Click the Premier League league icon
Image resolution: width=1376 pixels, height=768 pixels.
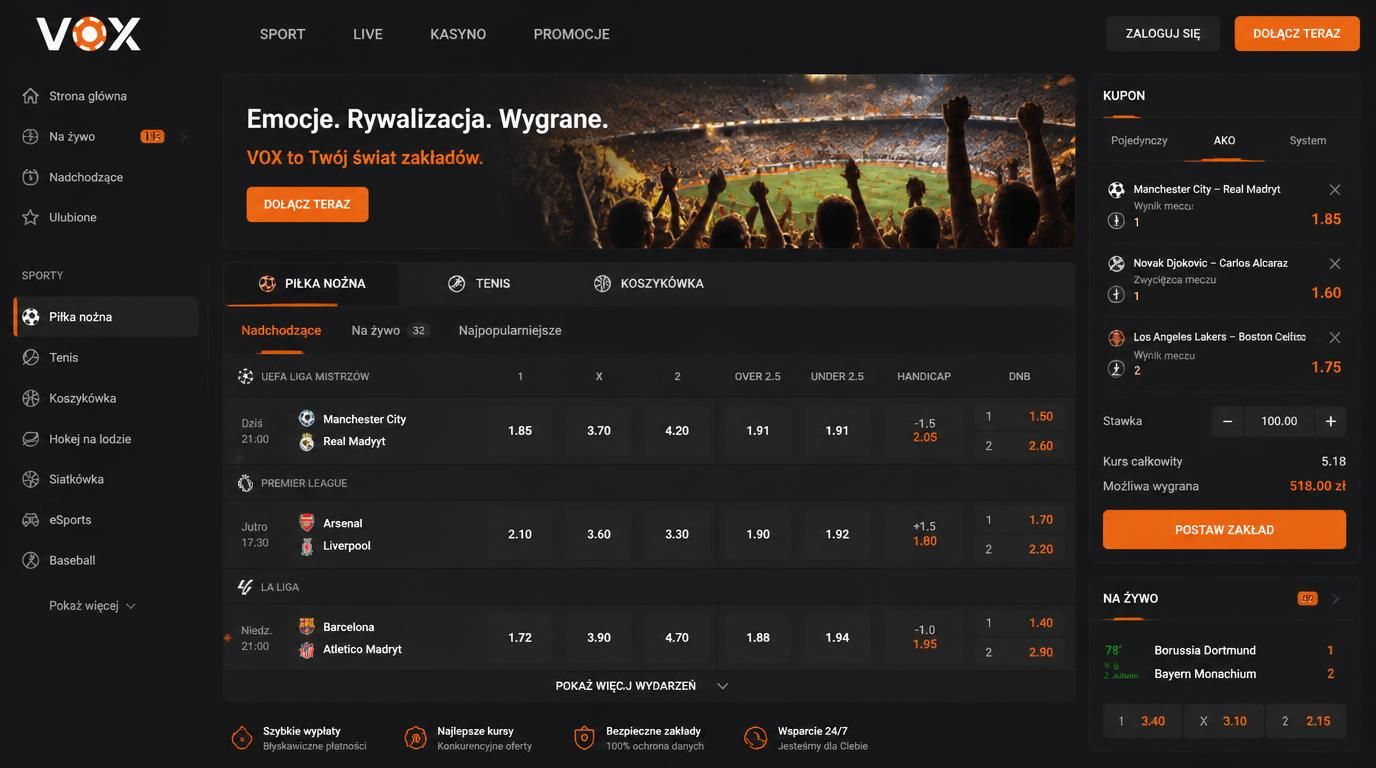click(245, 483)
